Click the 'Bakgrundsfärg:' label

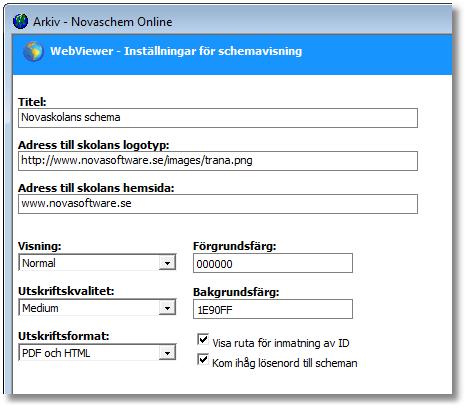pos(236,292)
